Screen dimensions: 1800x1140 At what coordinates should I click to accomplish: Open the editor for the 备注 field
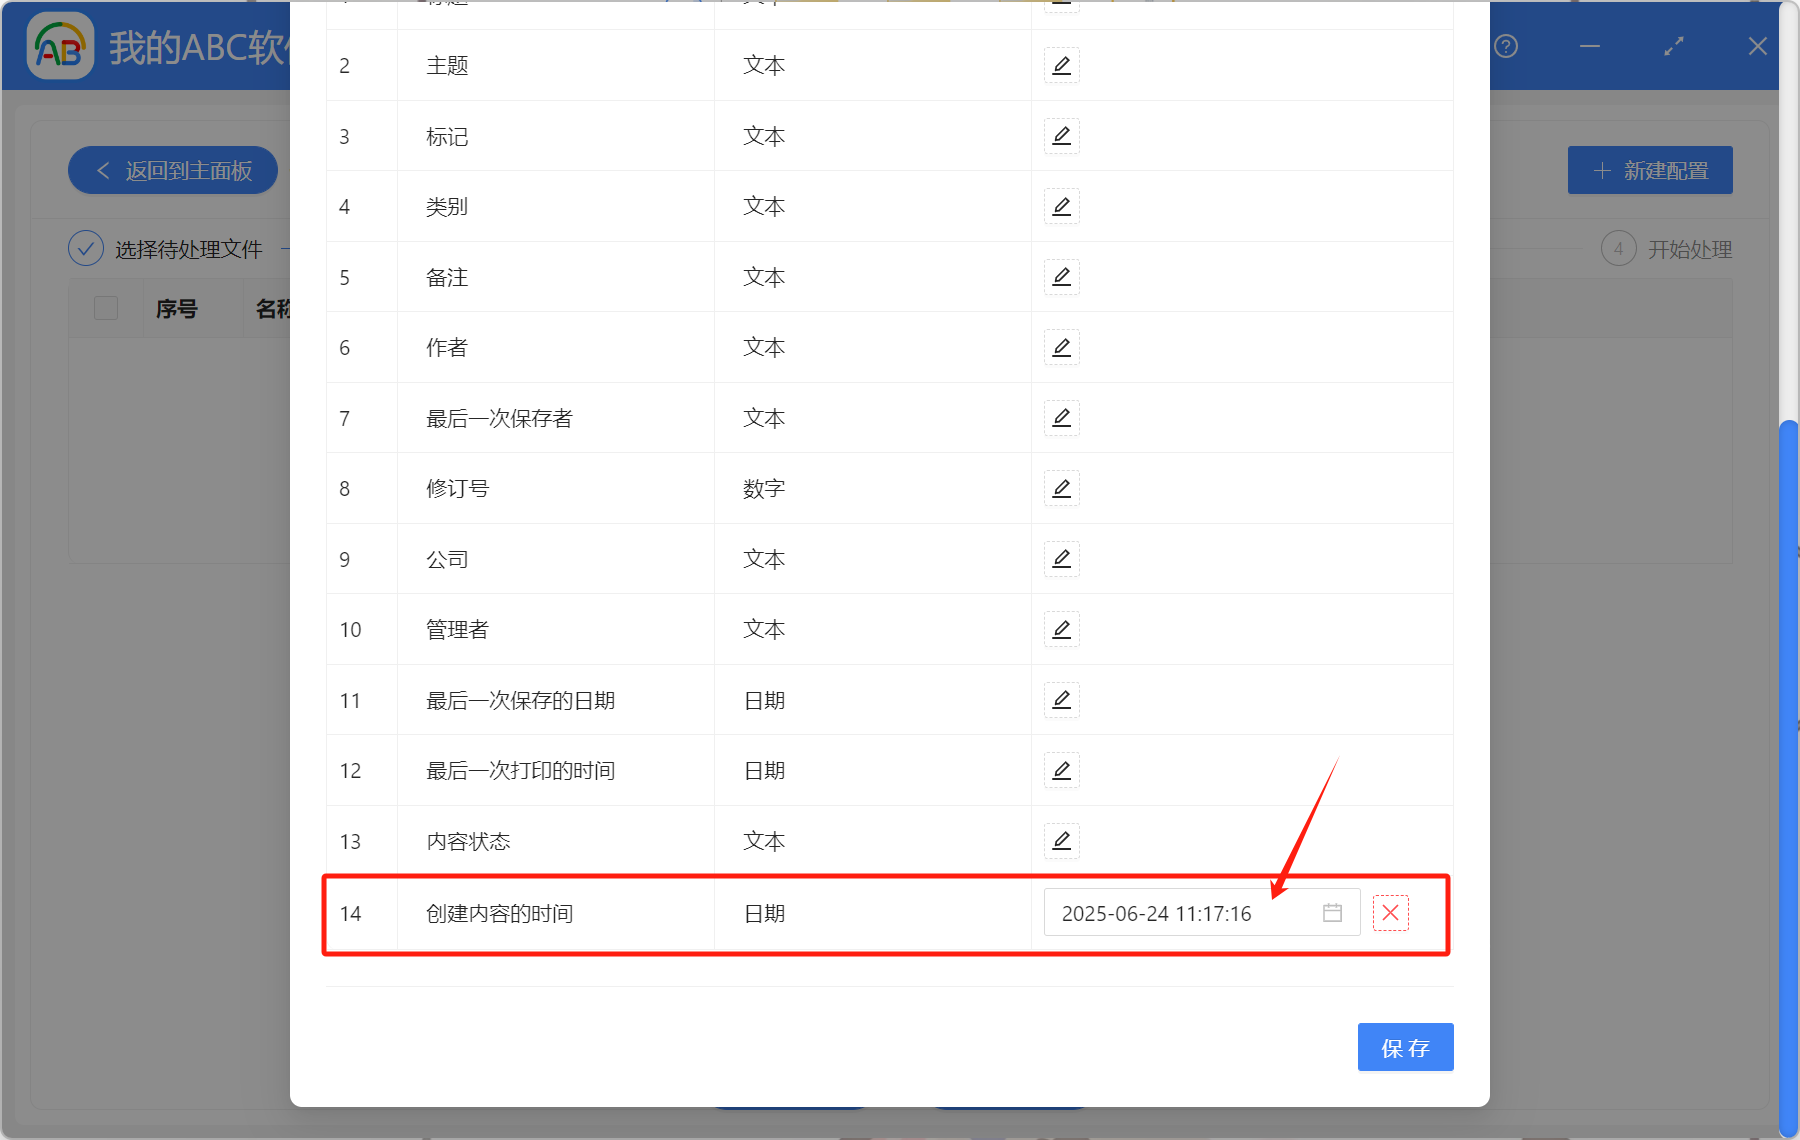coord(1061,277)
